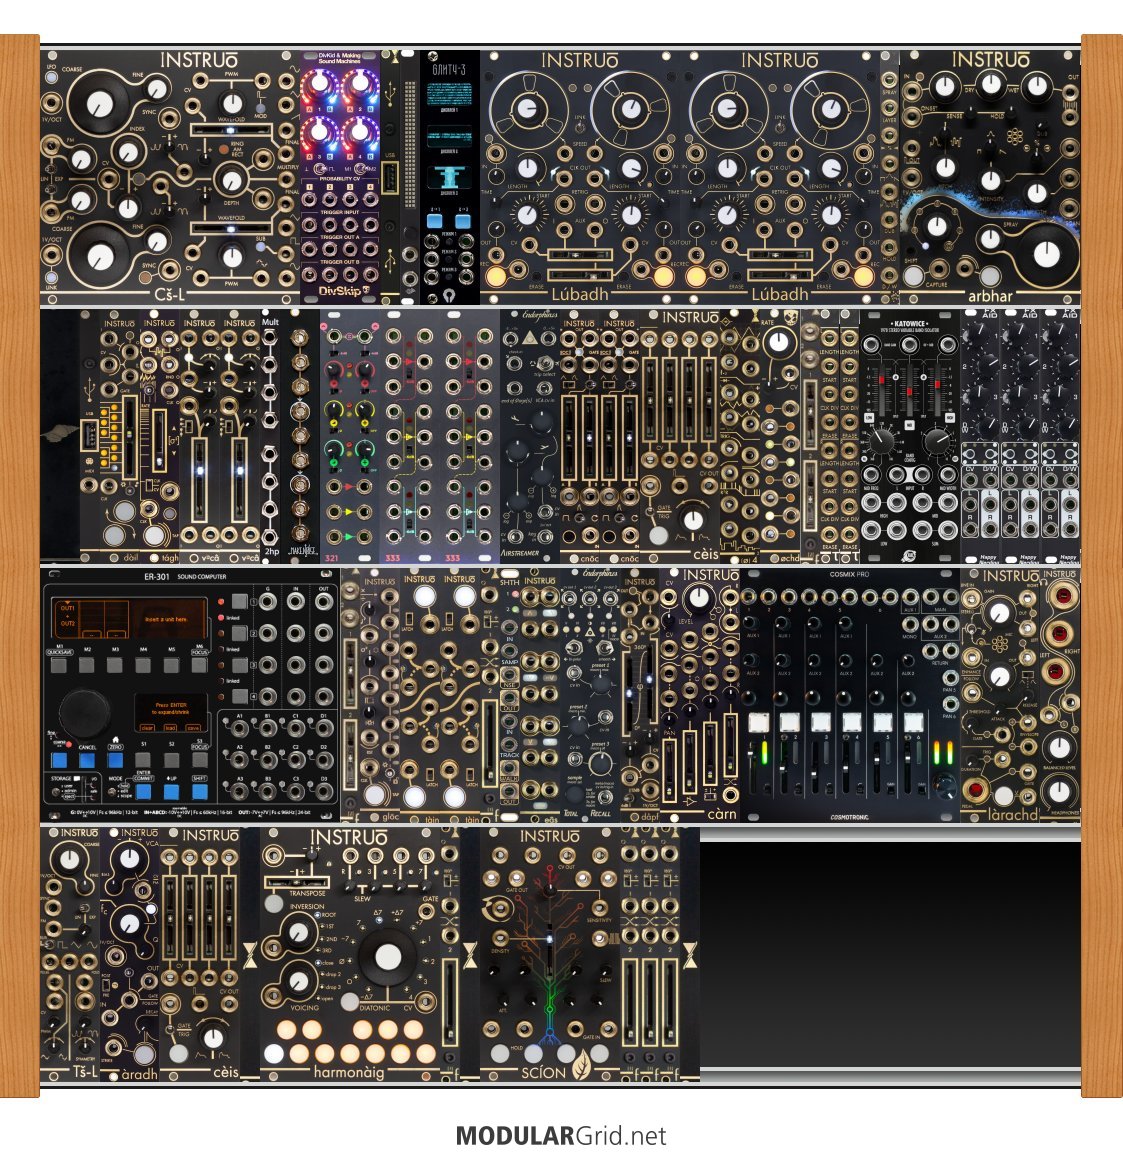1123x1157 pixels.
Task: Click the white first key on harmonàig keyboard
Action: pyautogui.click(x=274, y=1053)
